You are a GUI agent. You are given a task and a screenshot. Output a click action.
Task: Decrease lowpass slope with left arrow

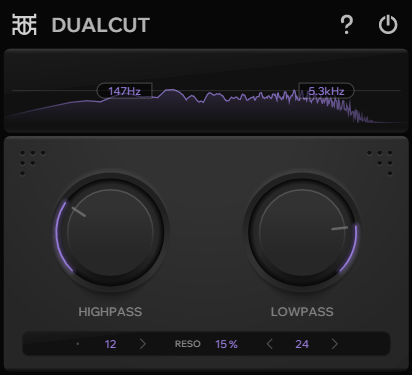point(270,344)
